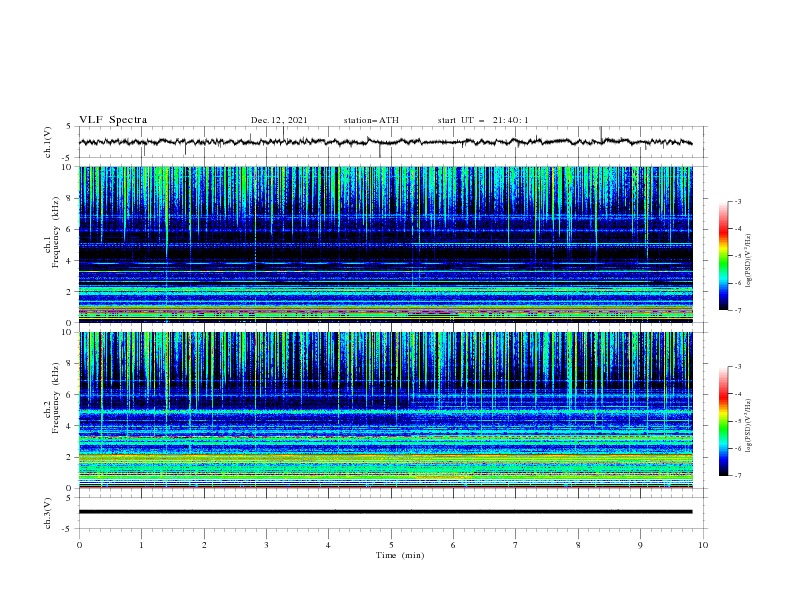Click the upper "log(PSD)(V²/Hz)" colorbar label
Image resolution: width=792 pixels, height=612 pixels.
tap(749, 261)
